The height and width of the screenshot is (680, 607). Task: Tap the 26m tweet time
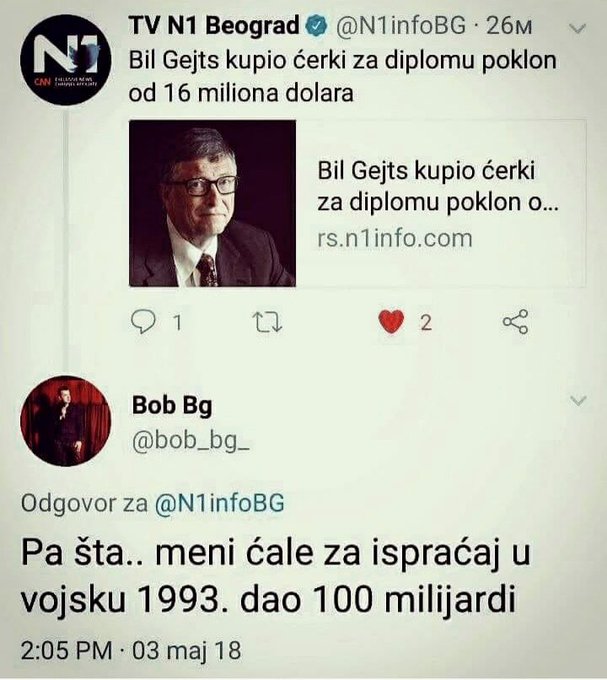pos(509,26)
